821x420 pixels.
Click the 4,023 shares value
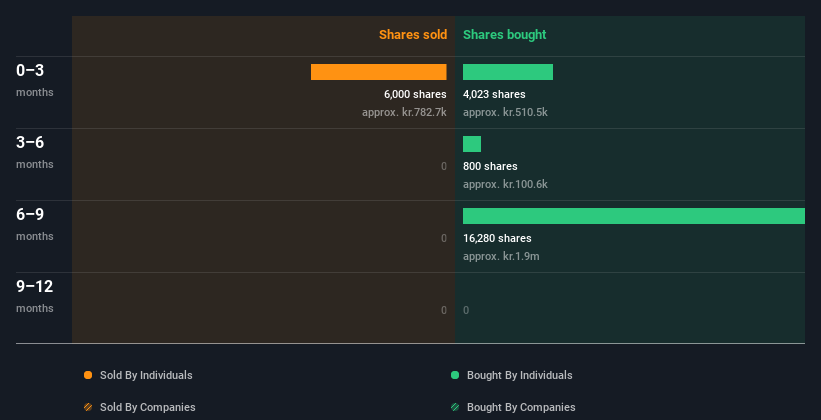(494, 94)
